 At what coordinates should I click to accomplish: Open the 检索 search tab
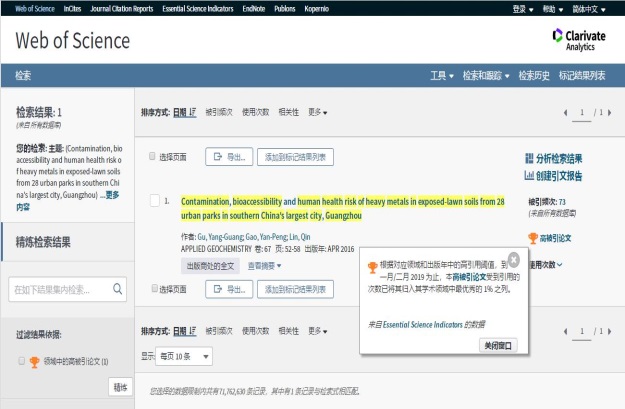click(23, 75)
